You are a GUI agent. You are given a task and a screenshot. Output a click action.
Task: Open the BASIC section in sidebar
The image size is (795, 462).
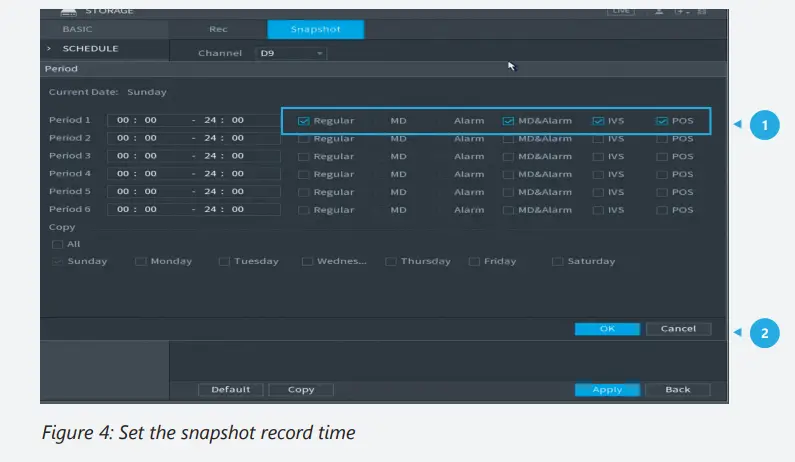78,29
